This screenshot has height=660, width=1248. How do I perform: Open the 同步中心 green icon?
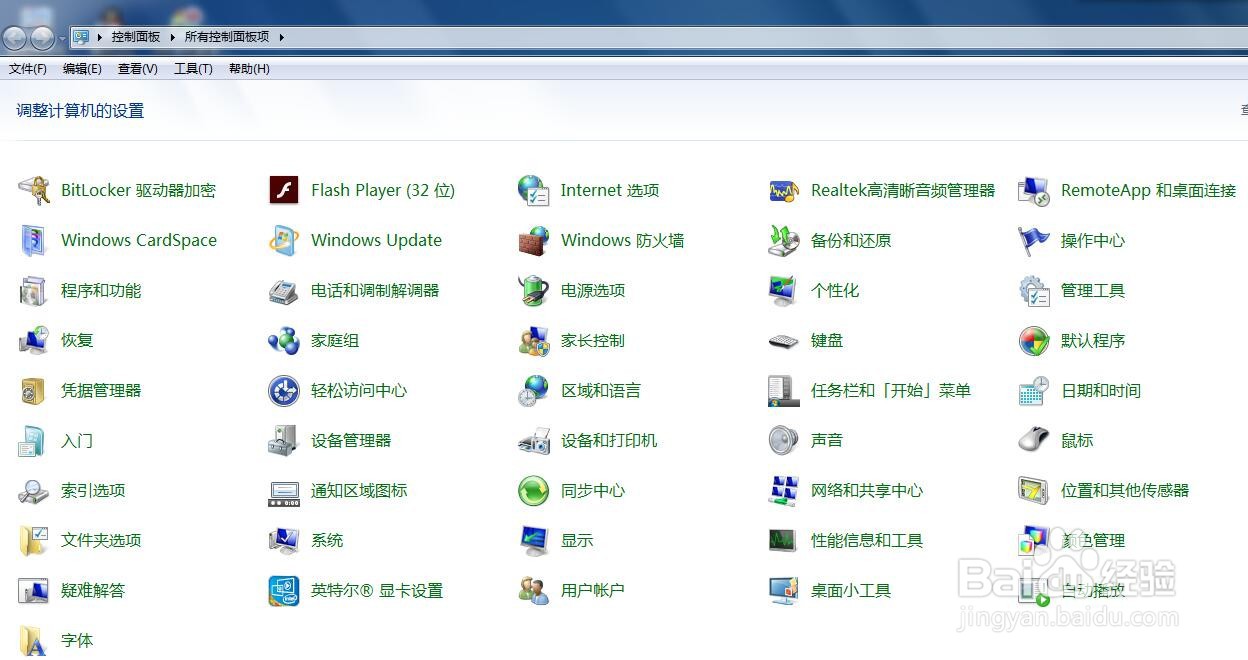pos(534,490)
